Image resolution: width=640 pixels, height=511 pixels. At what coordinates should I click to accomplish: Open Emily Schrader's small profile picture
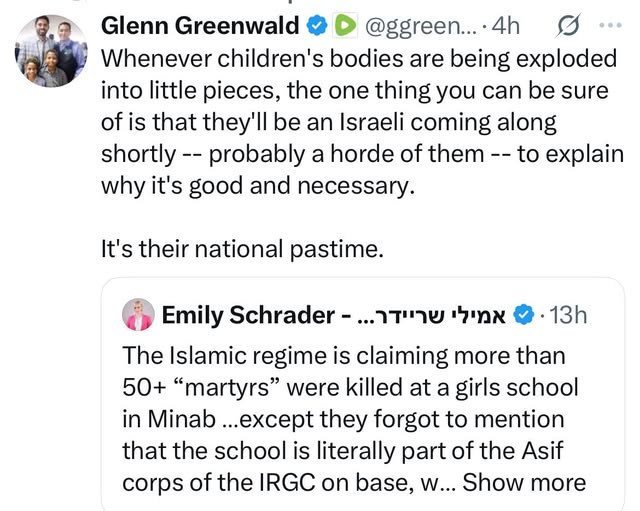click(x=138, y=315)
